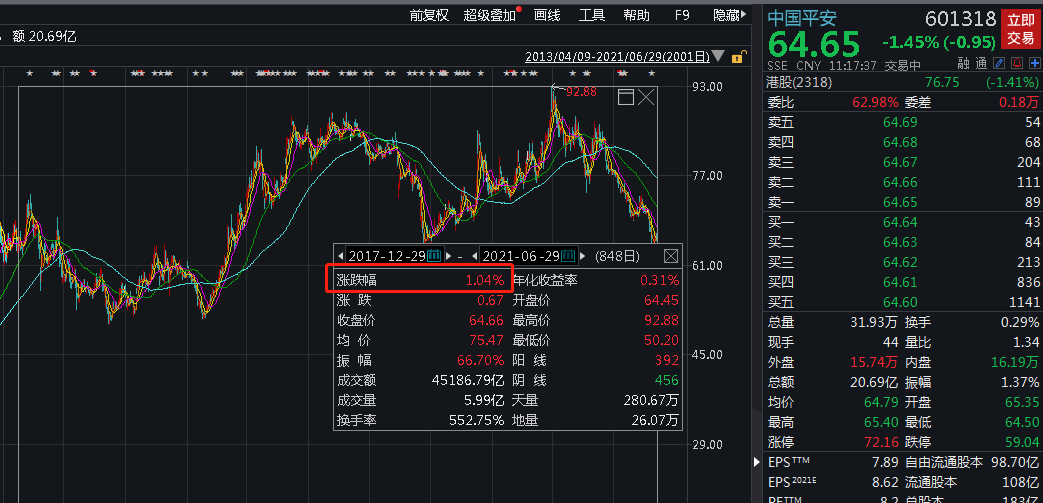Open the start date calendar picker
This screenshot has height=503, width=1043.
click(x=434, y=255)
